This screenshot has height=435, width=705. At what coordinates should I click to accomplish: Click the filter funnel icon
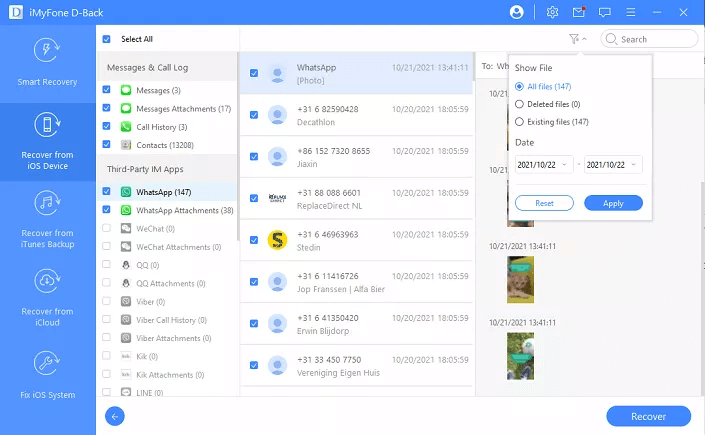tap(574, 39)
